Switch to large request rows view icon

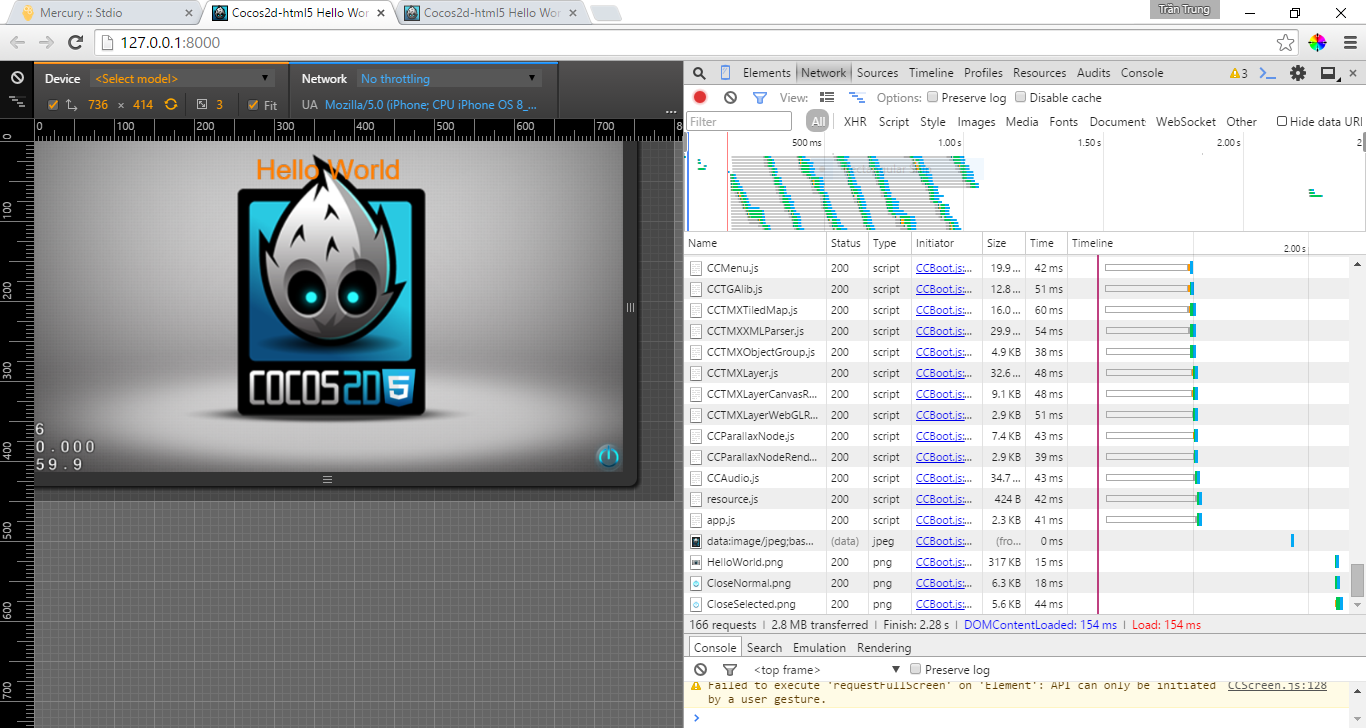point(827,97)
